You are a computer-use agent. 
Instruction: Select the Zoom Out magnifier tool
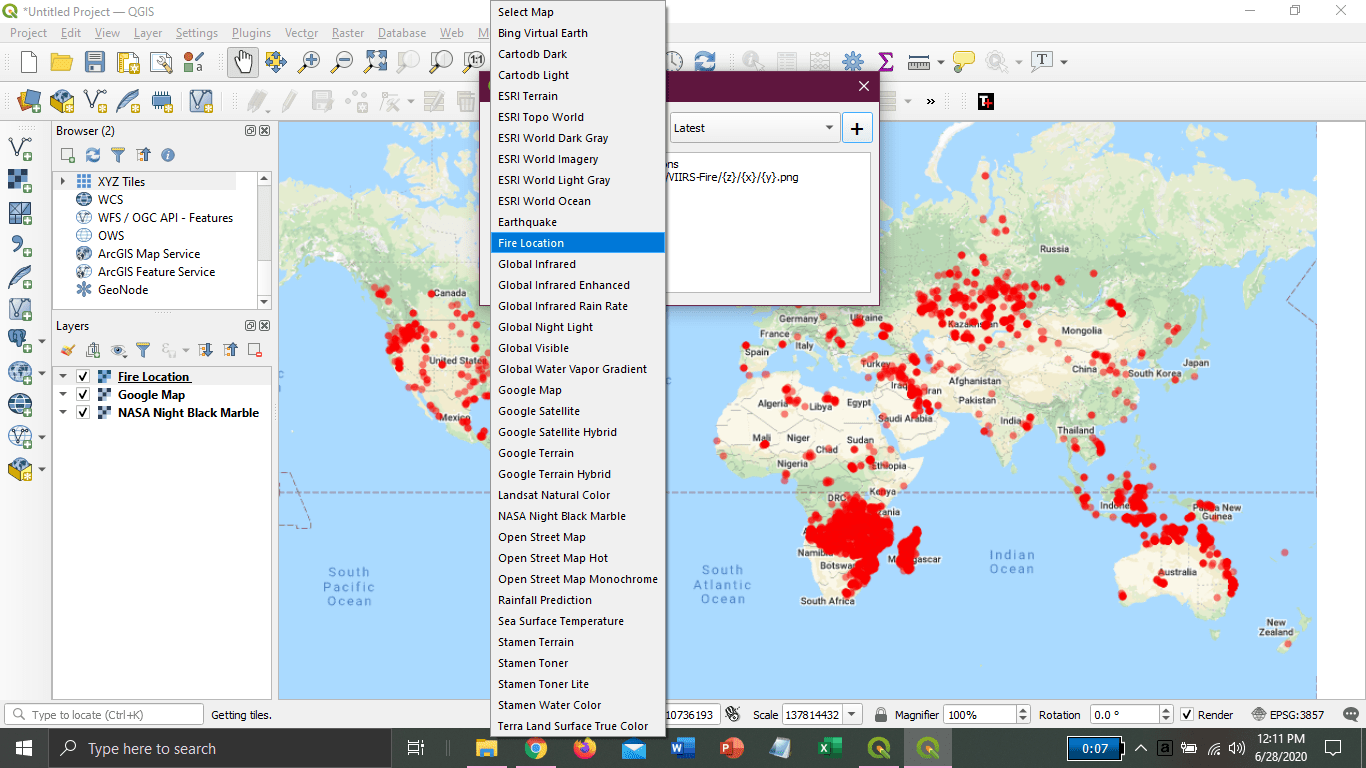point(342,62)
